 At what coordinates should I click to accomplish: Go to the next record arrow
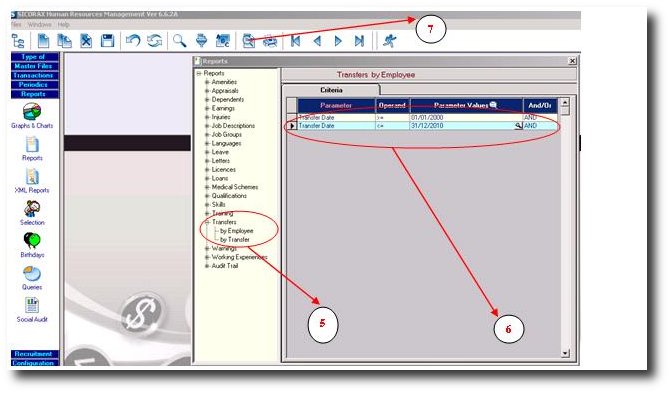[x=338, y=41]
